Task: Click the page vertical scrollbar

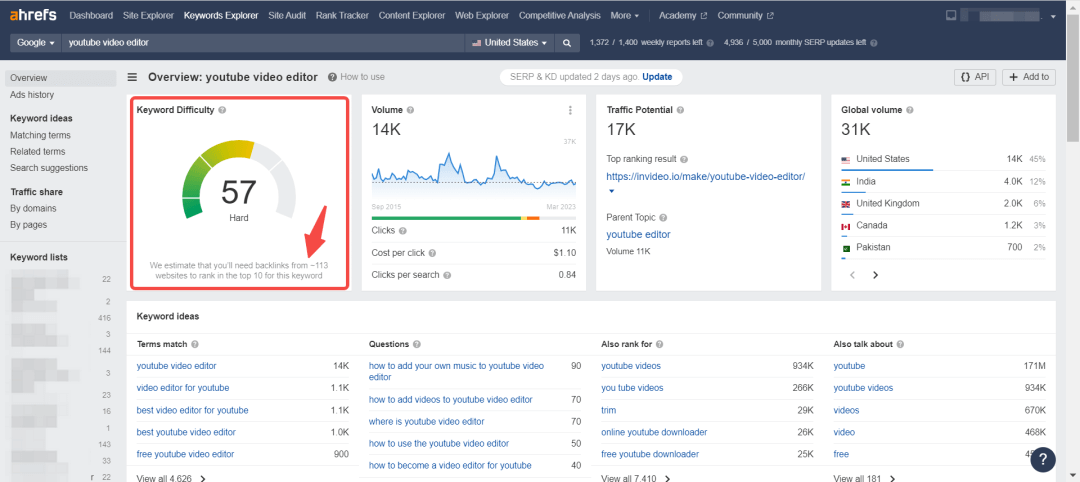Action: coord(1074,77)
